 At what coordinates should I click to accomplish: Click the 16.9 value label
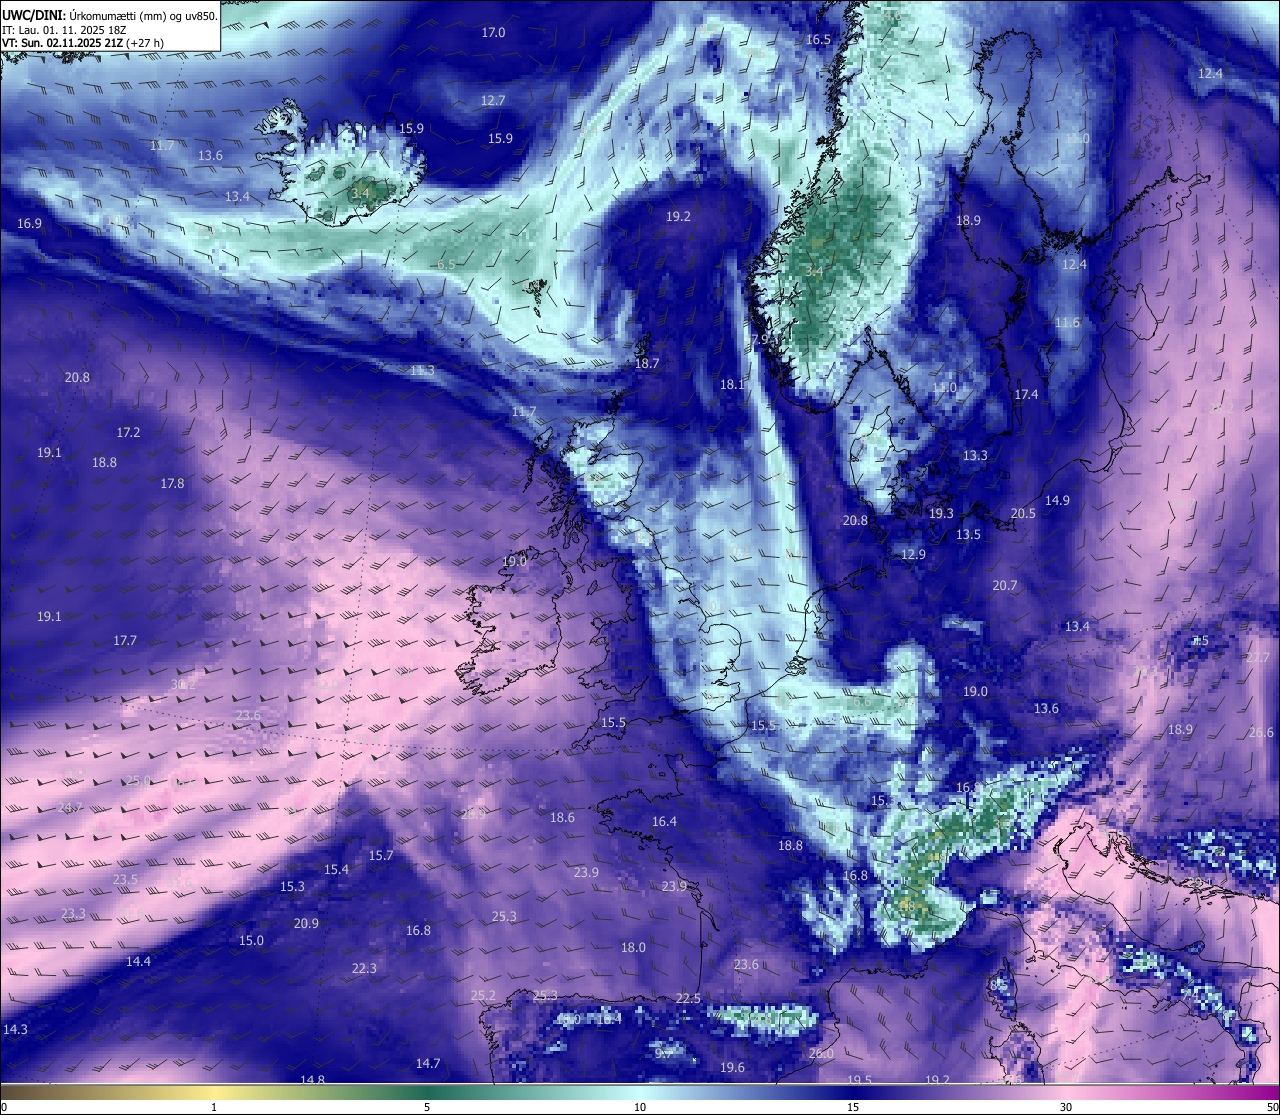click(x=30, y=224)
